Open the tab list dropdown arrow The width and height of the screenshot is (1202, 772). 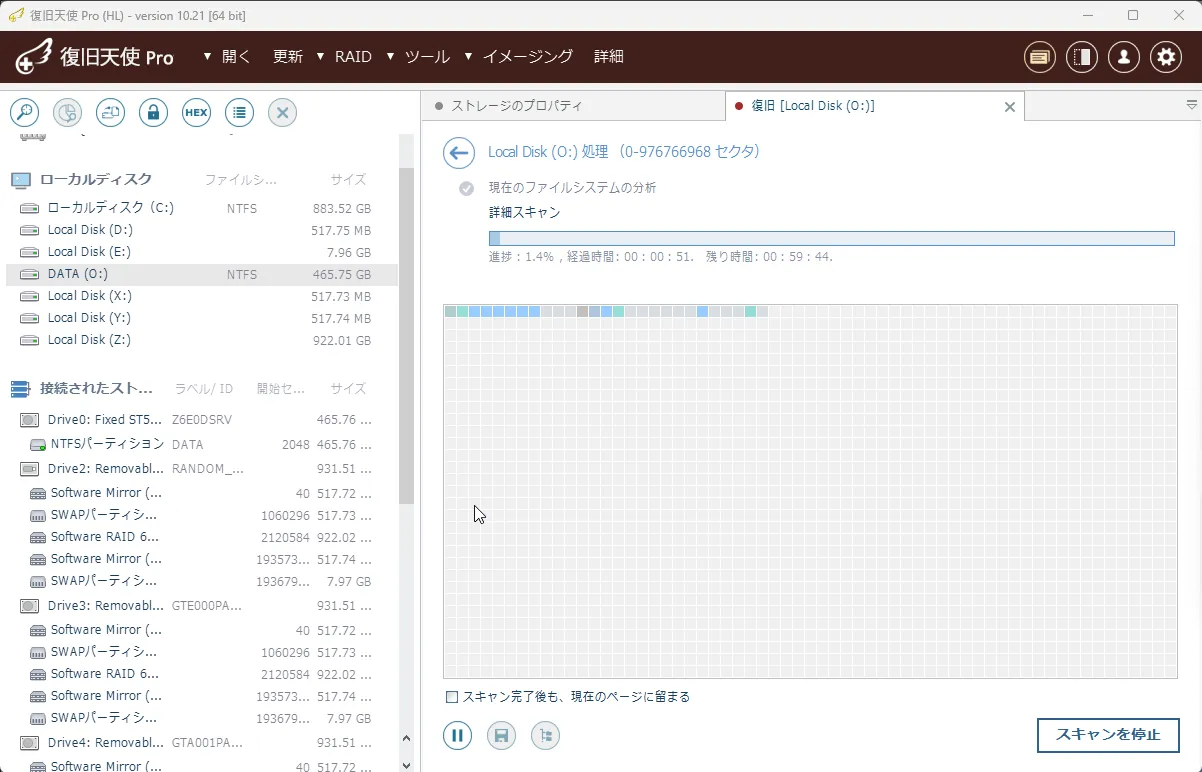click(1191, 105)
